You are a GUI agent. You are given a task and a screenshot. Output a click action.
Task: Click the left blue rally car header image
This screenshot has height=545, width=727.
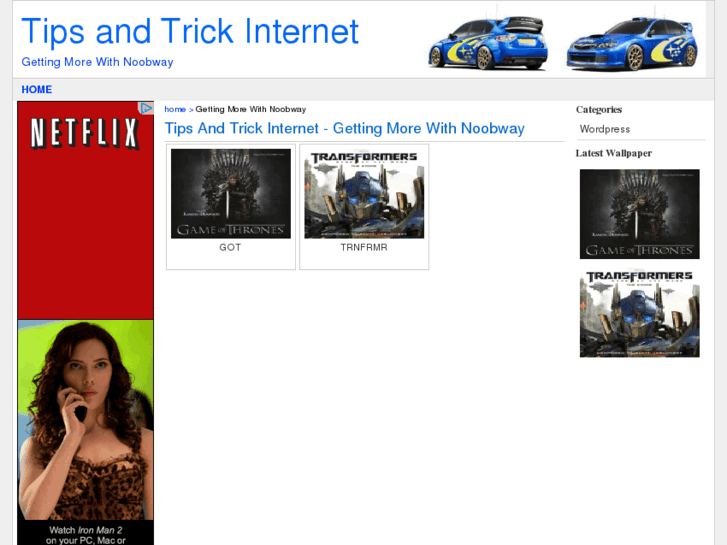point(488,43)
